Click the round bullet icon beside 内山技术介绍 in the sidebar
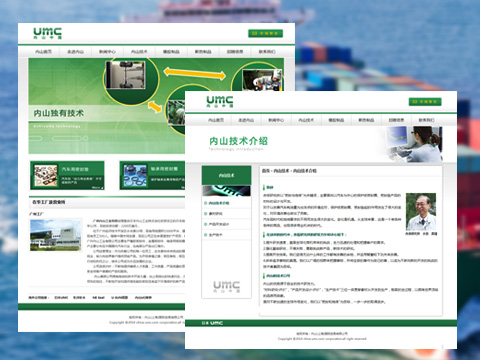The image size is (480, 360). coord(205,203)
